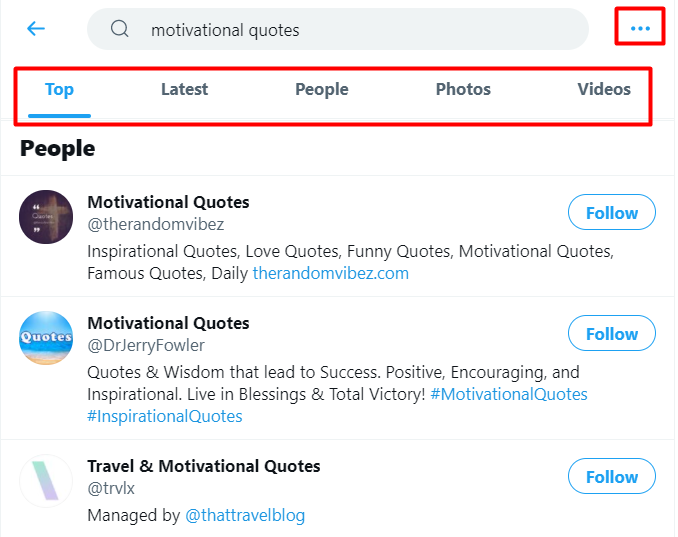Switch to the People tab
The width and height of the screenshot is (678, 537).
321,90
